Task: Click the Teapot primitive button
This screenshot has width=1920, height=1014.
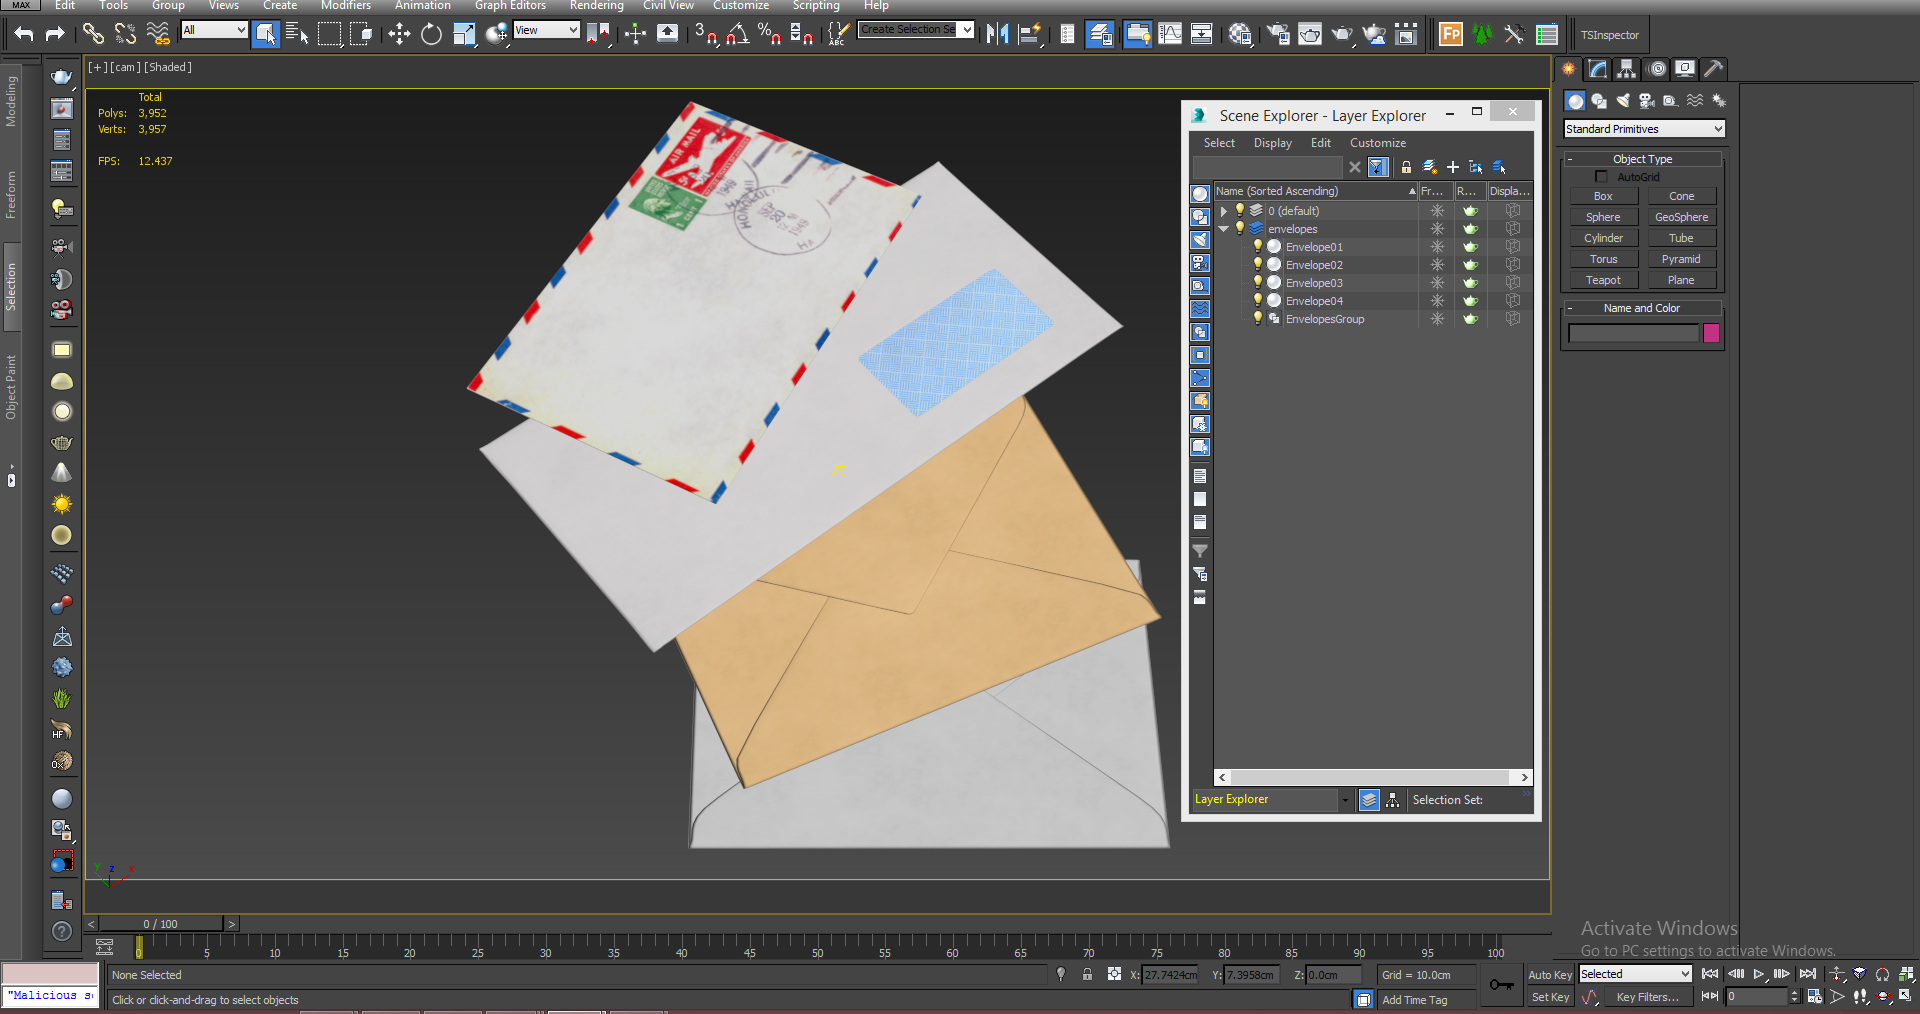Action: pos(1603,279)
